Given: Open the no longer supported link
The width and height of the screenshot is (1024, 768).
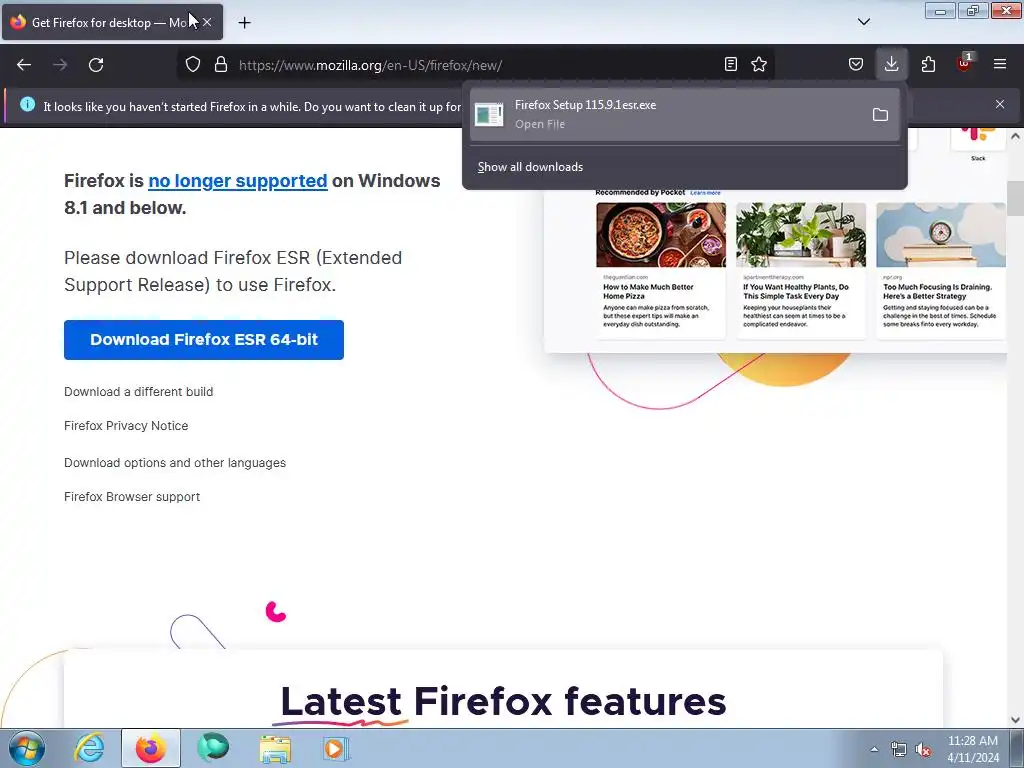Looking at the screenshot, I should point(238,181).
